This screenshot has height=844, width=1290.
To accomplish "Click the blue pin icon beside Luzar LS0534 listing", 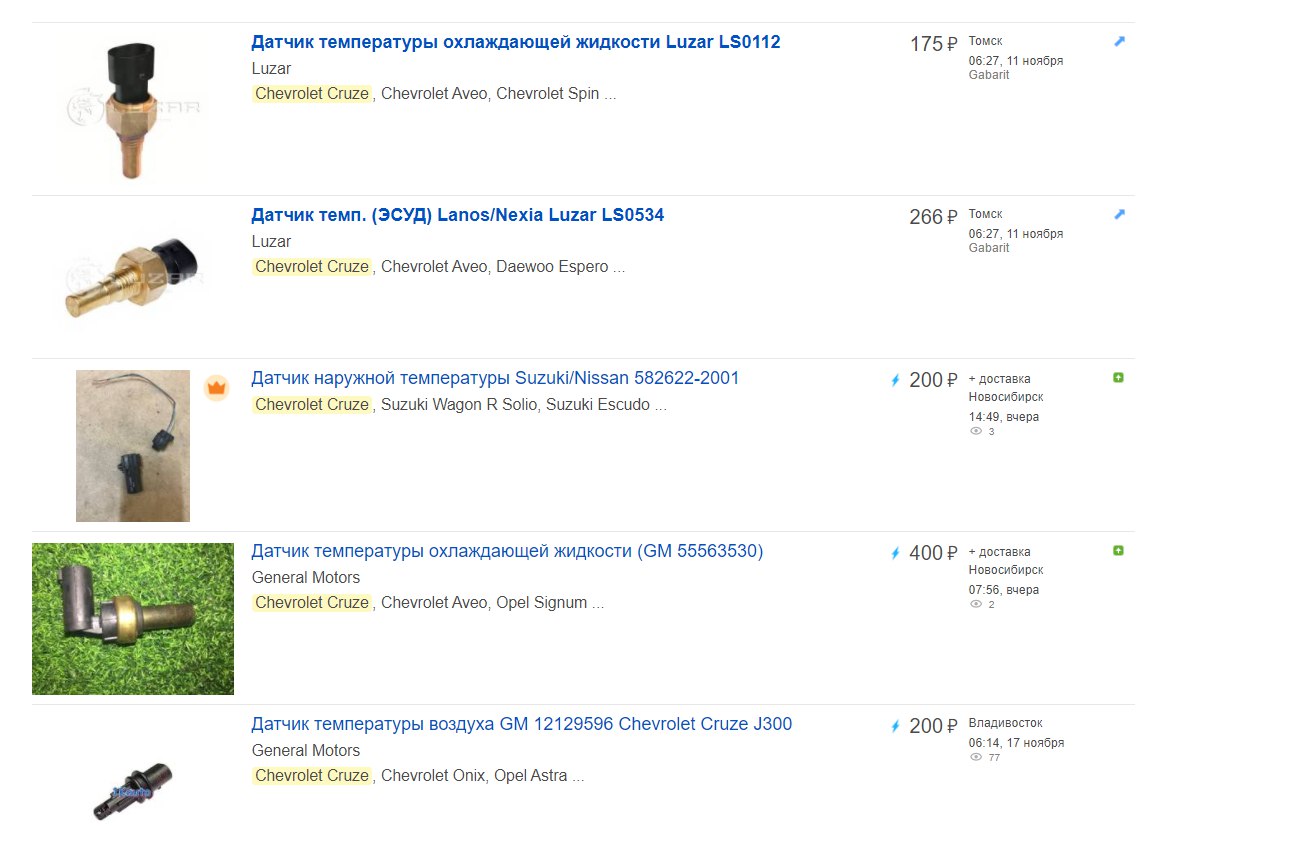I will click(1119, 214).
